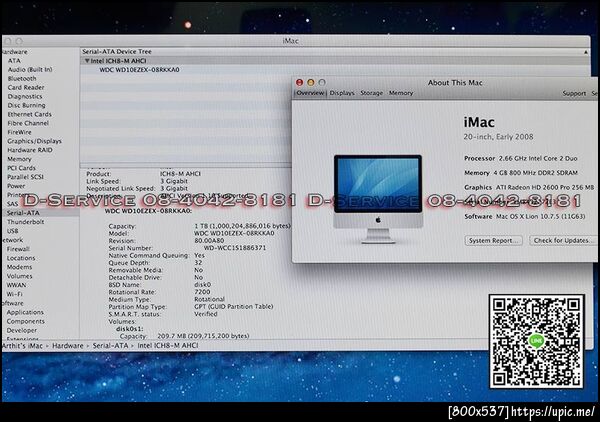Open Applications under Software in the sidebar
Image resolution: width=600 pixels, height=422 pixels.
pos(25,312)
